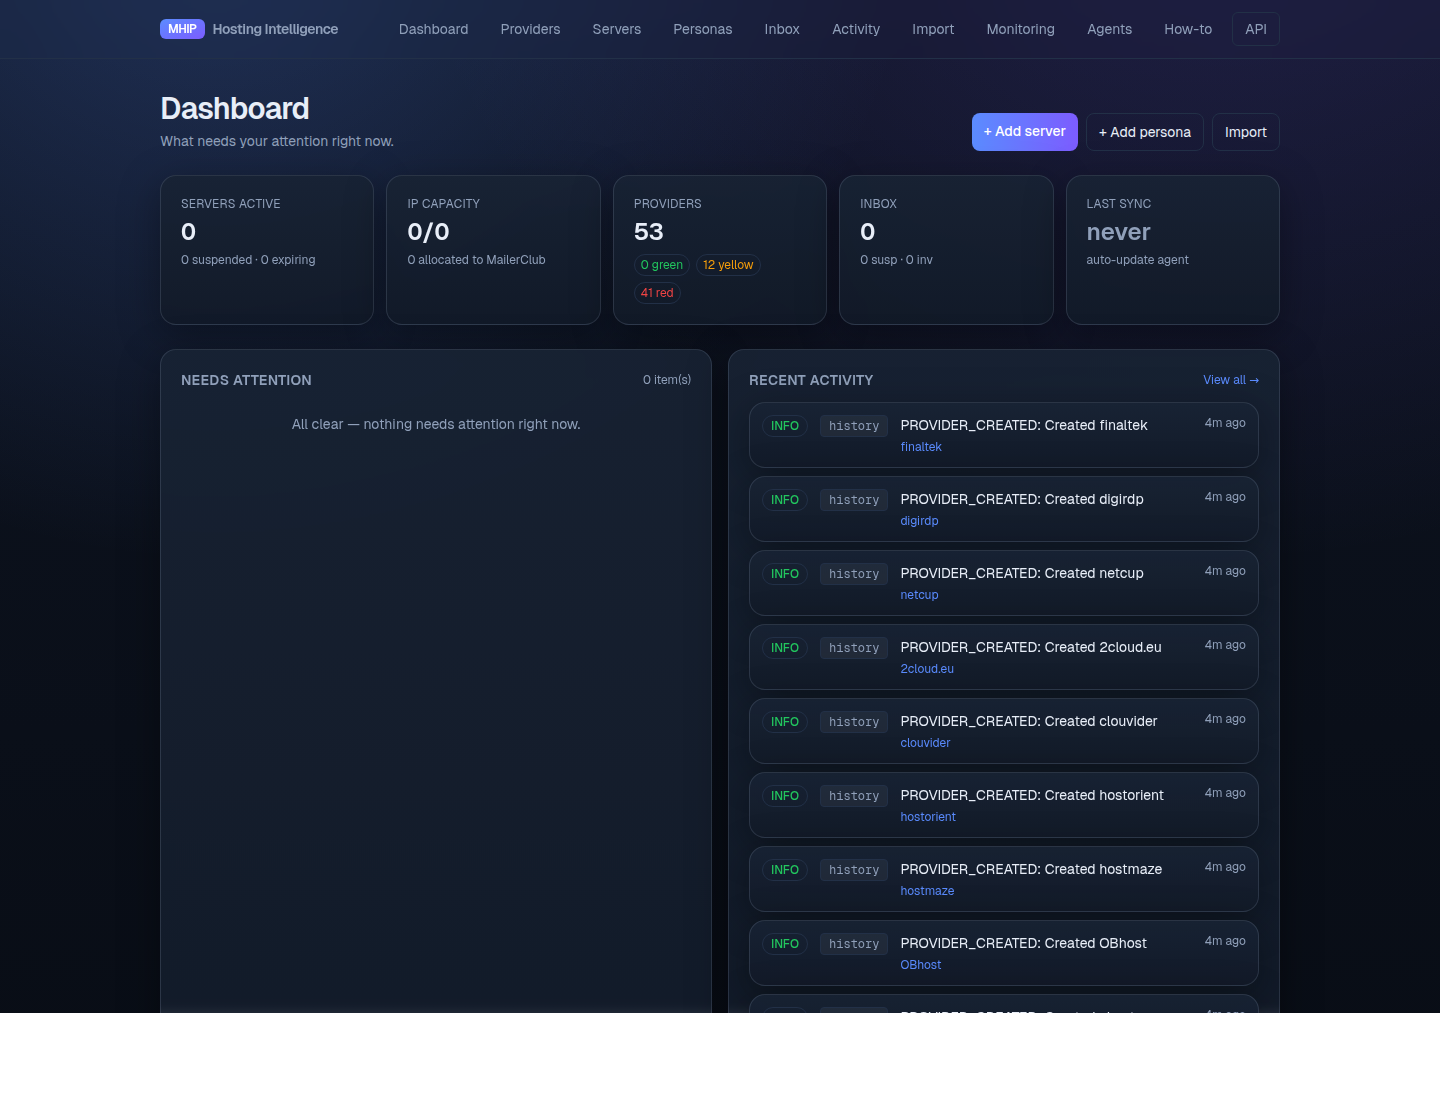
Task: Click the API button in navbar
Action: 1255,29
